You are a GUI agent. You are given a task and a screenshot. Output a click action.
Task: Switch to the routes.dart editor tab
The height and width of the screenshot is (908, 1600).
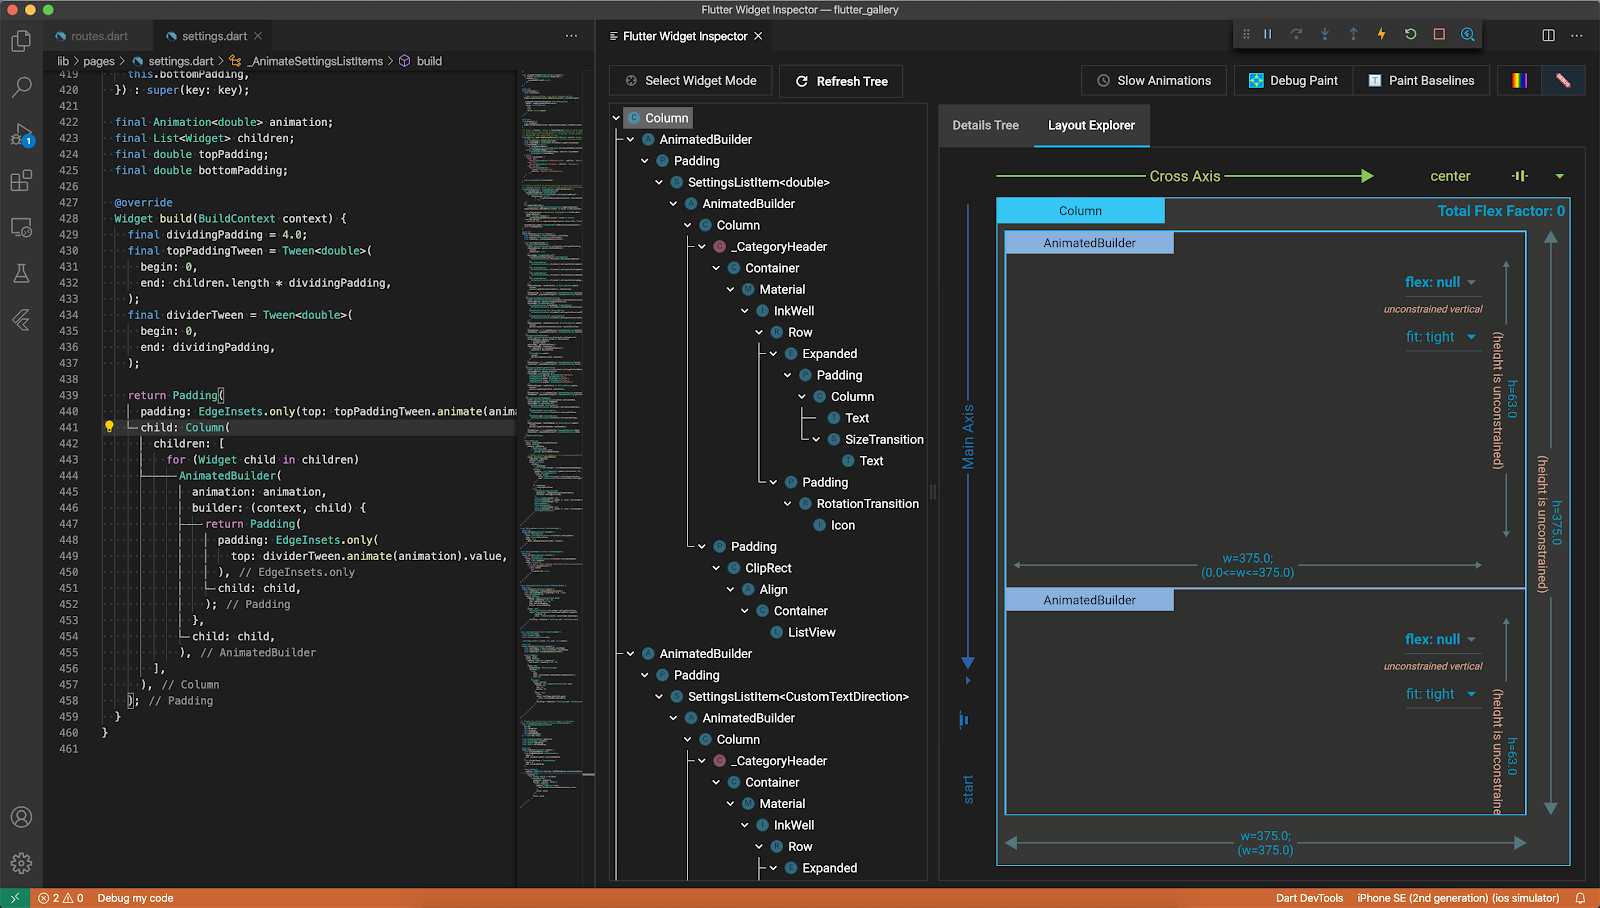99,36
